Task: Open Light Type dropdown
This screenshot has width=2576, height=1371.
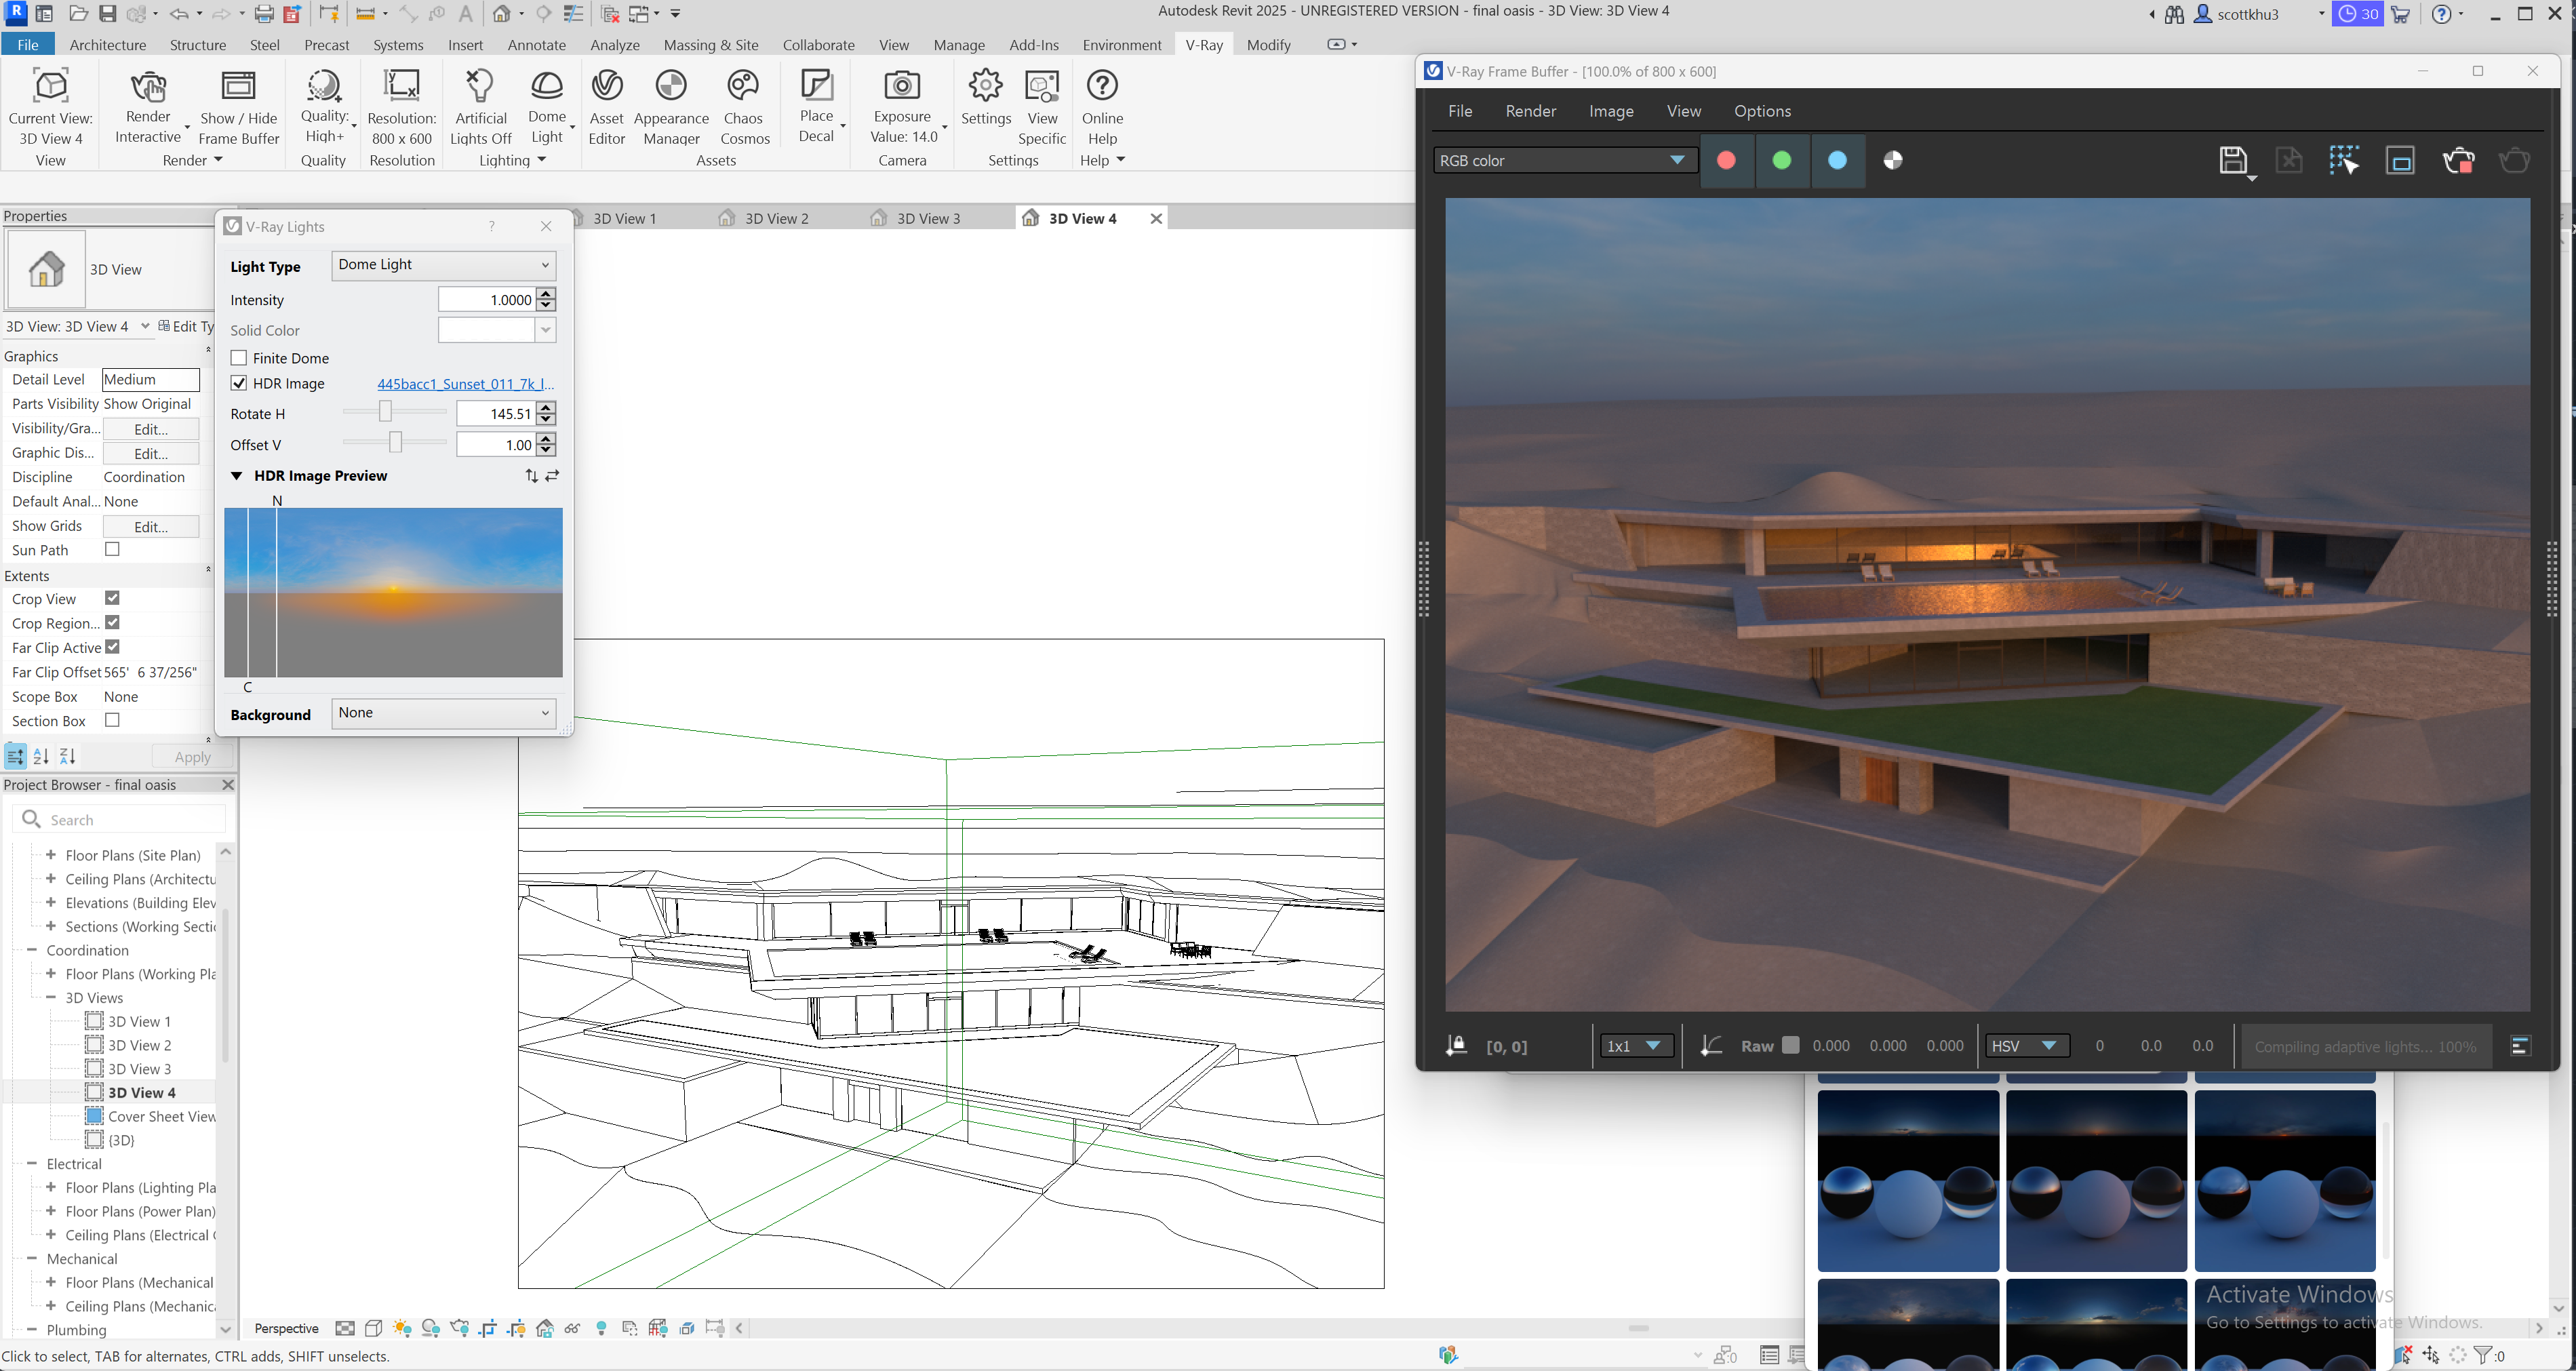Action: [x=443, y=265]
